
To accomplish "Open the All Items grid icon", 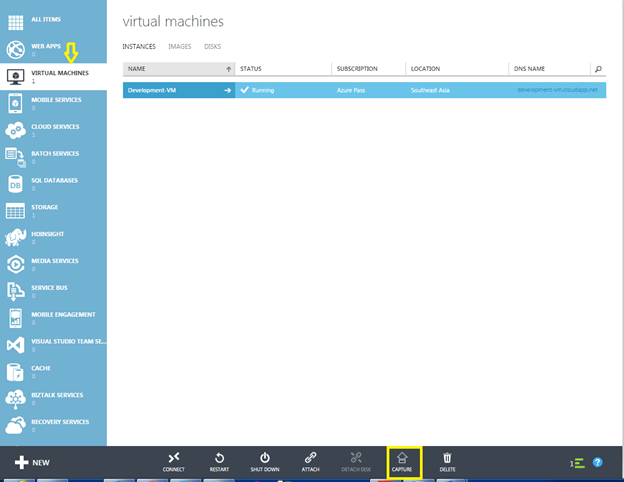I will [x=16, y=23].
